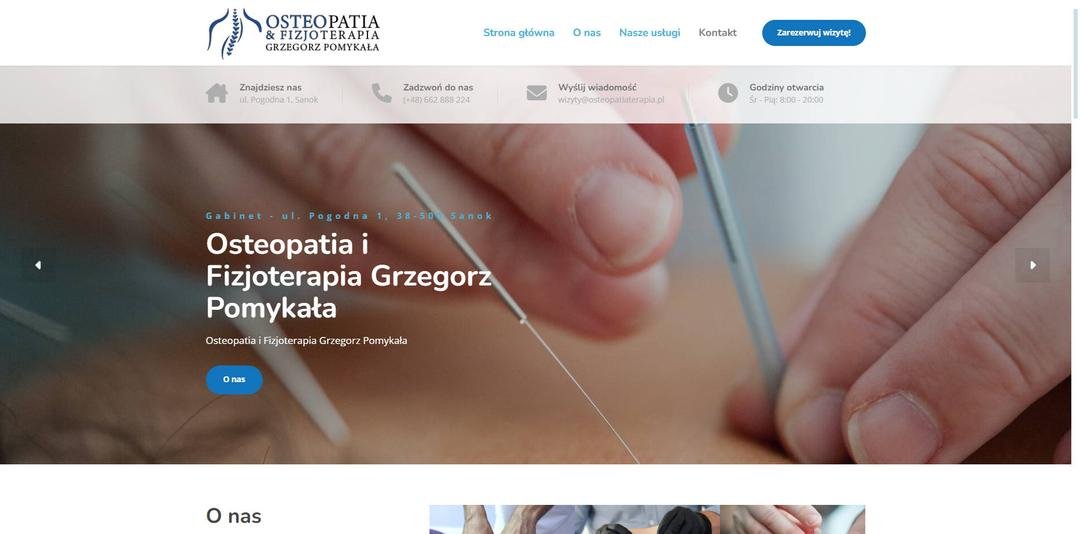This screenshot has height=534, width=1080.
Task: Click the email wizyty@osteopatiaterapia.pl
Action: pyautogui.click(x=611, y=100)
